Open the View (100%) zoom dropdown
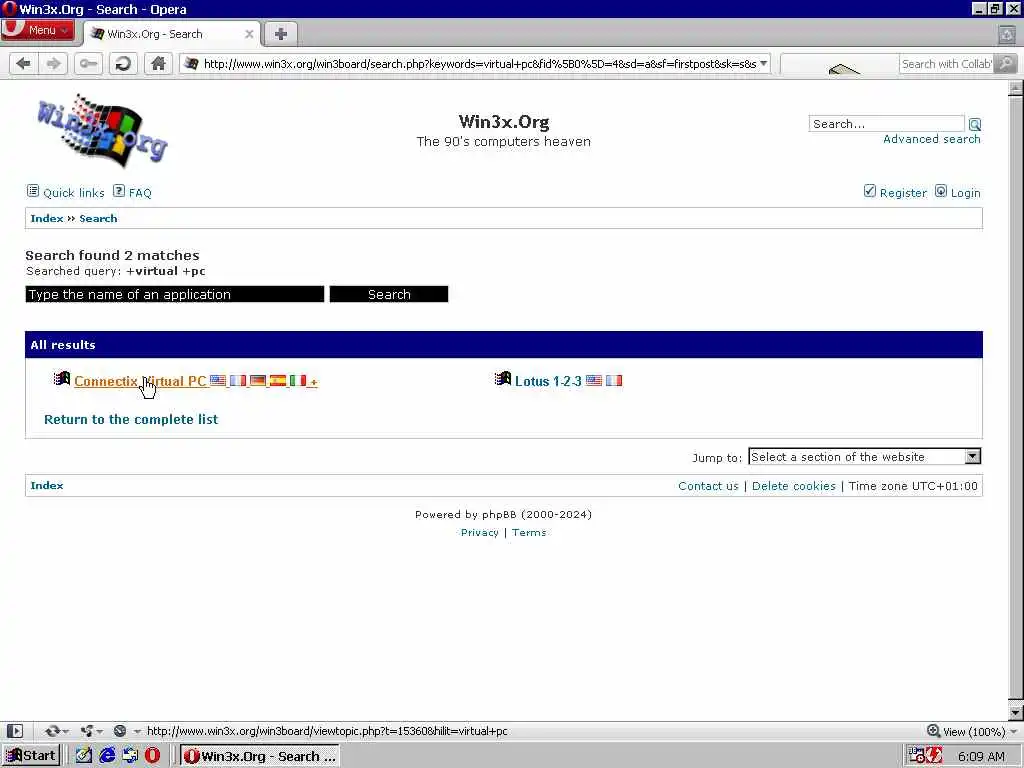 click(x=972, y=731)
